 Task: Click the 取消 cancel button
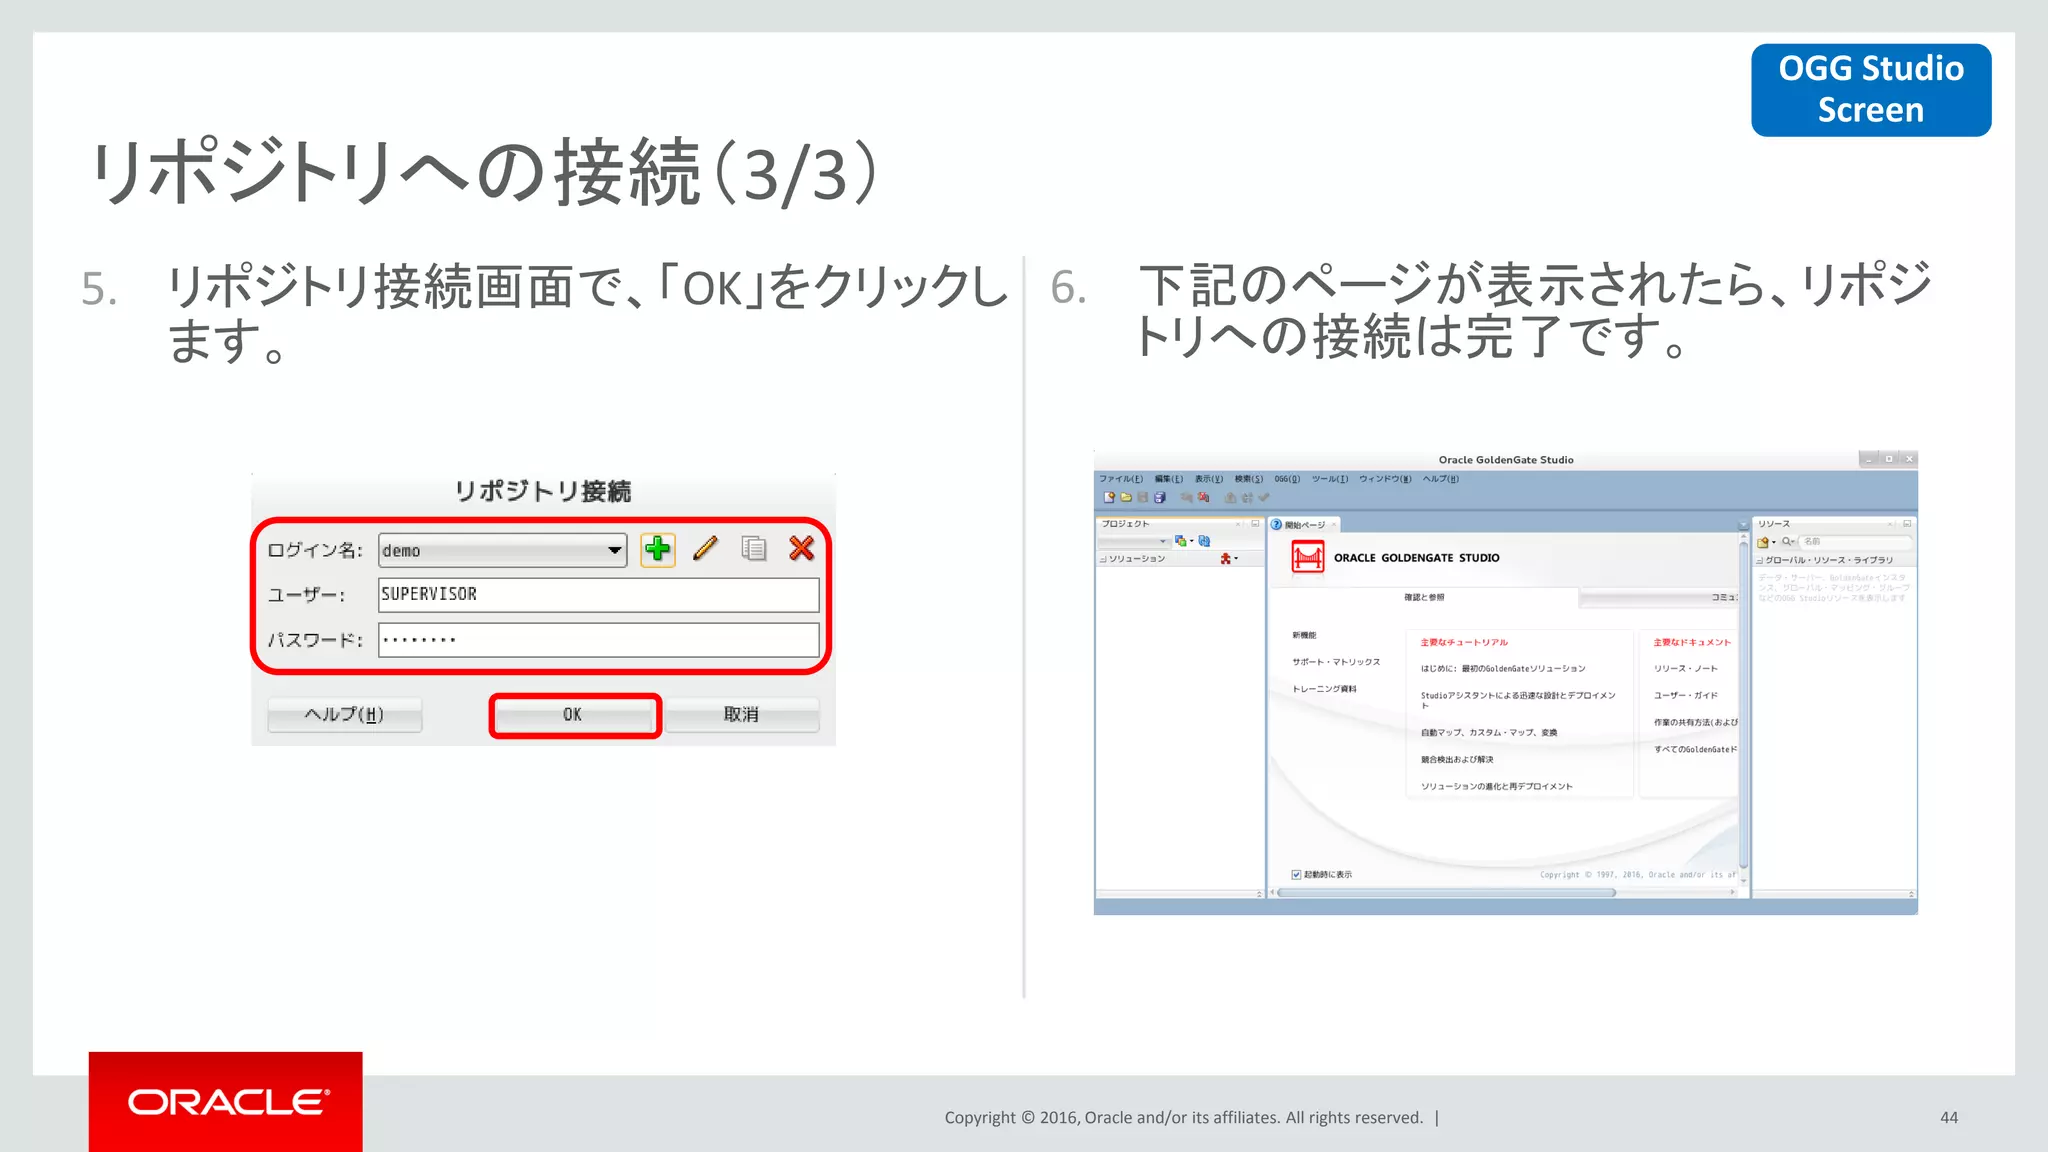click(x=741, y=714)
